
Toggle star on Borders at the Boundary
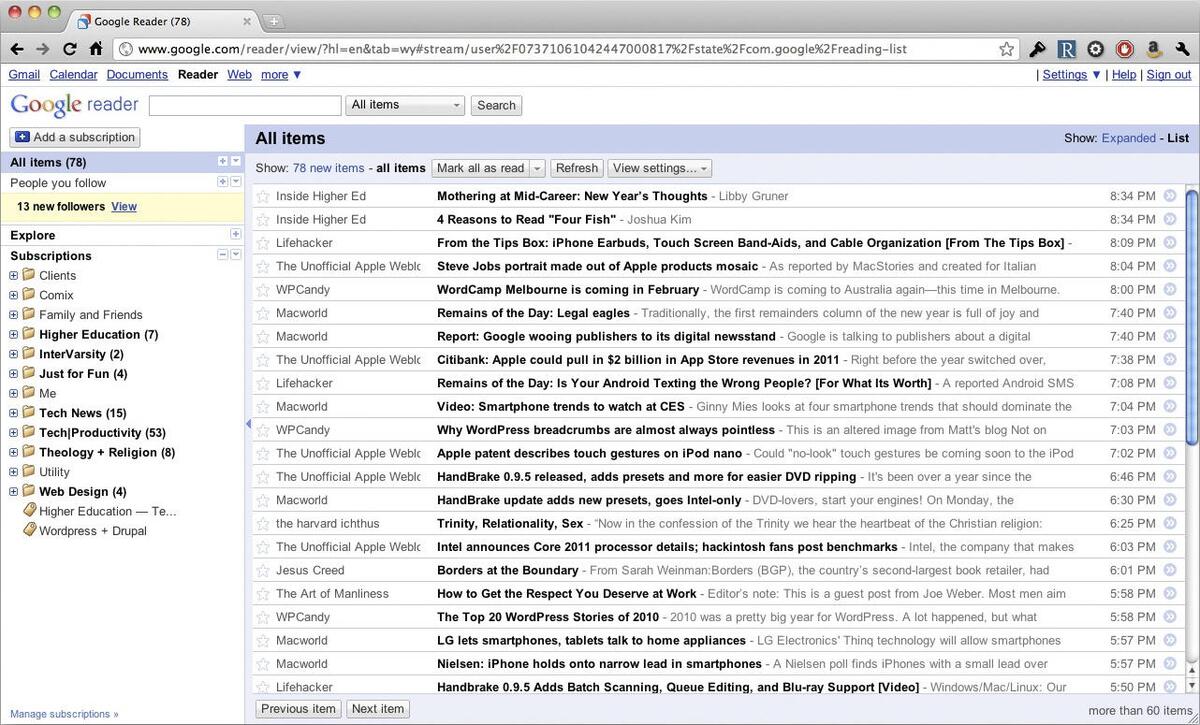(x=263, y=570)
